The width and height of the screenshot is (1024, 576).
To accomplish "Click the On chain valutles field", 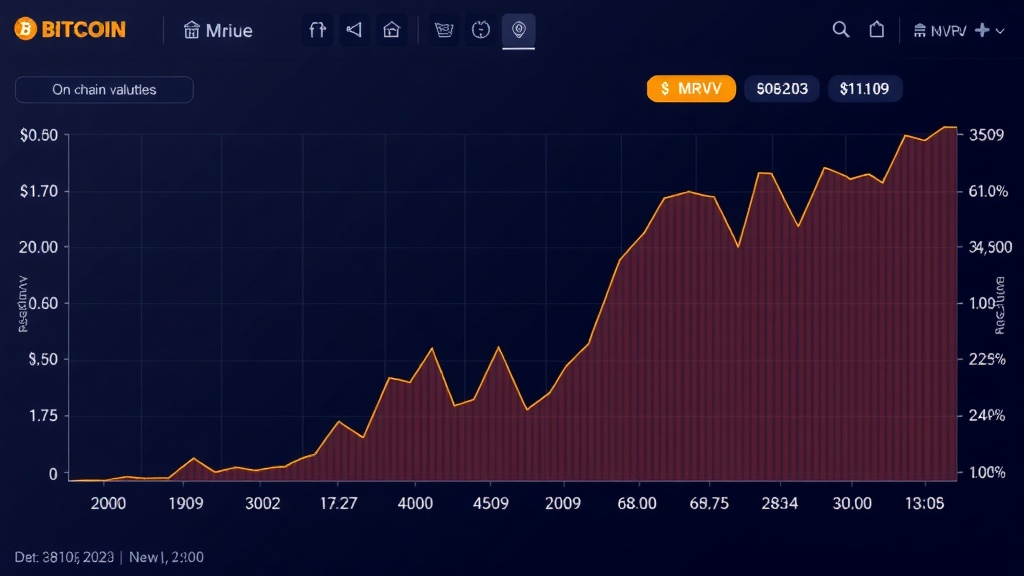I will 104,90.
